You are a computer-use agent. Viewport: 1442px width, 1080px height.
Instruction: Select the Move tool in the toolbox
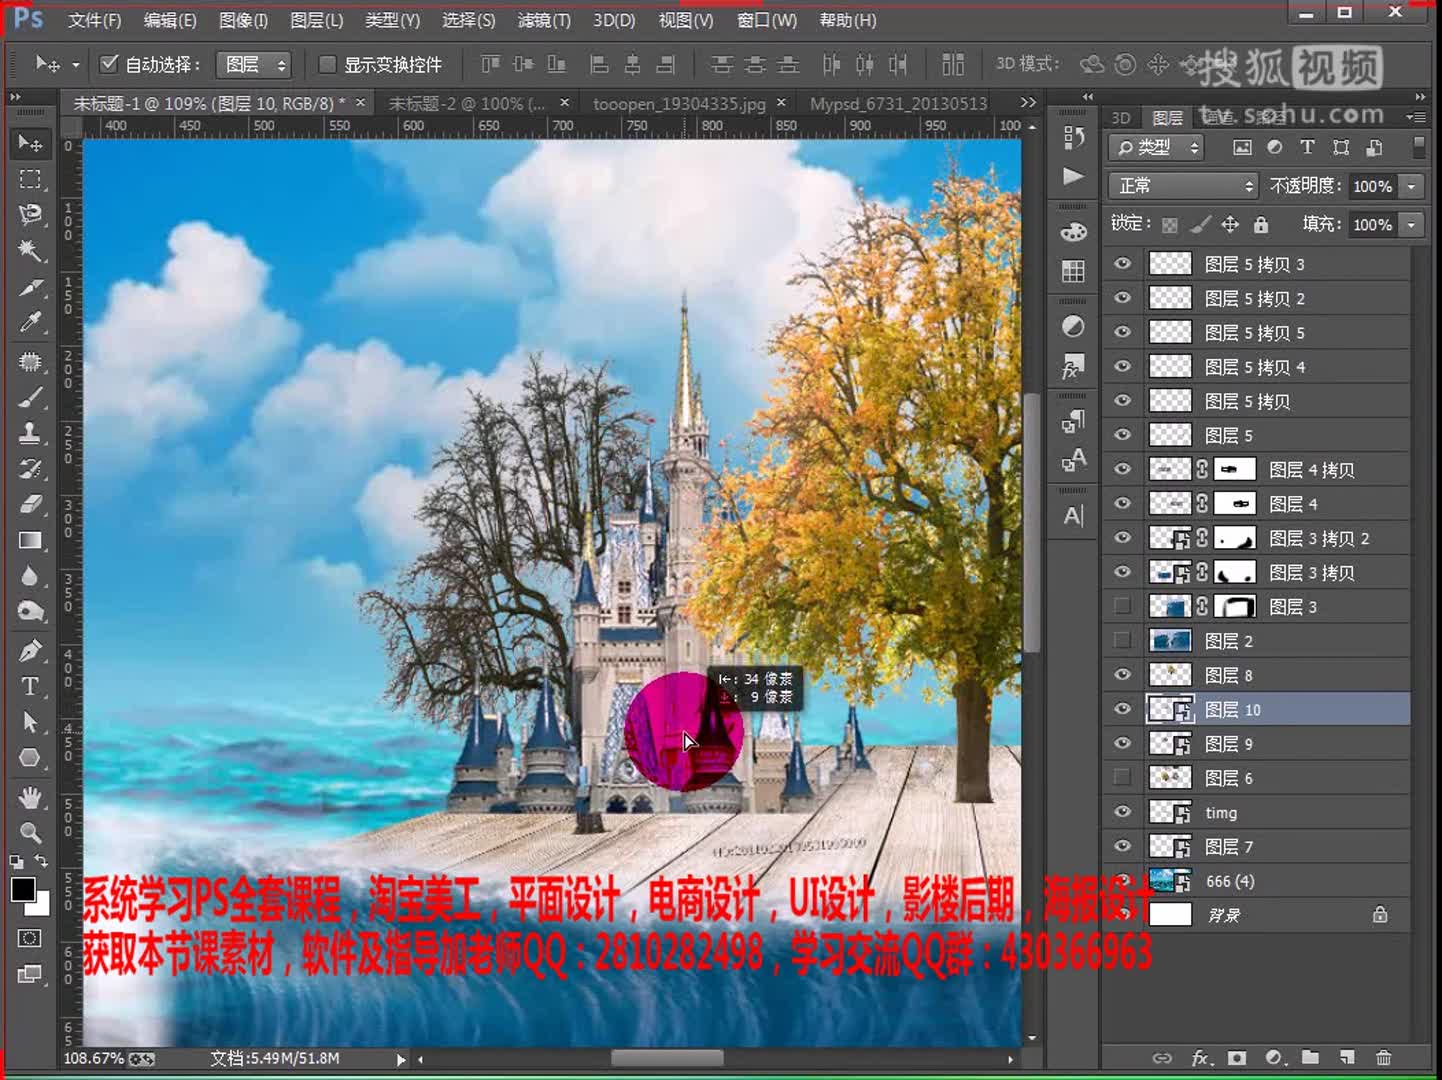(30, 144)
